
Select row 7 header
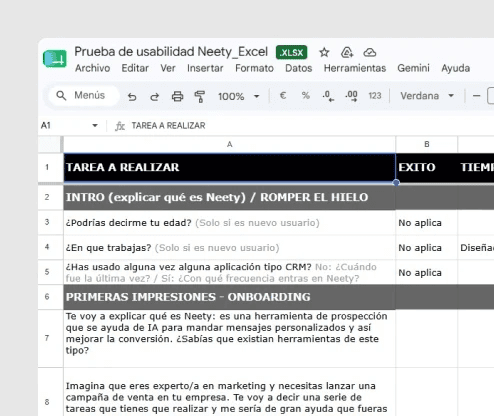point(47,338)
